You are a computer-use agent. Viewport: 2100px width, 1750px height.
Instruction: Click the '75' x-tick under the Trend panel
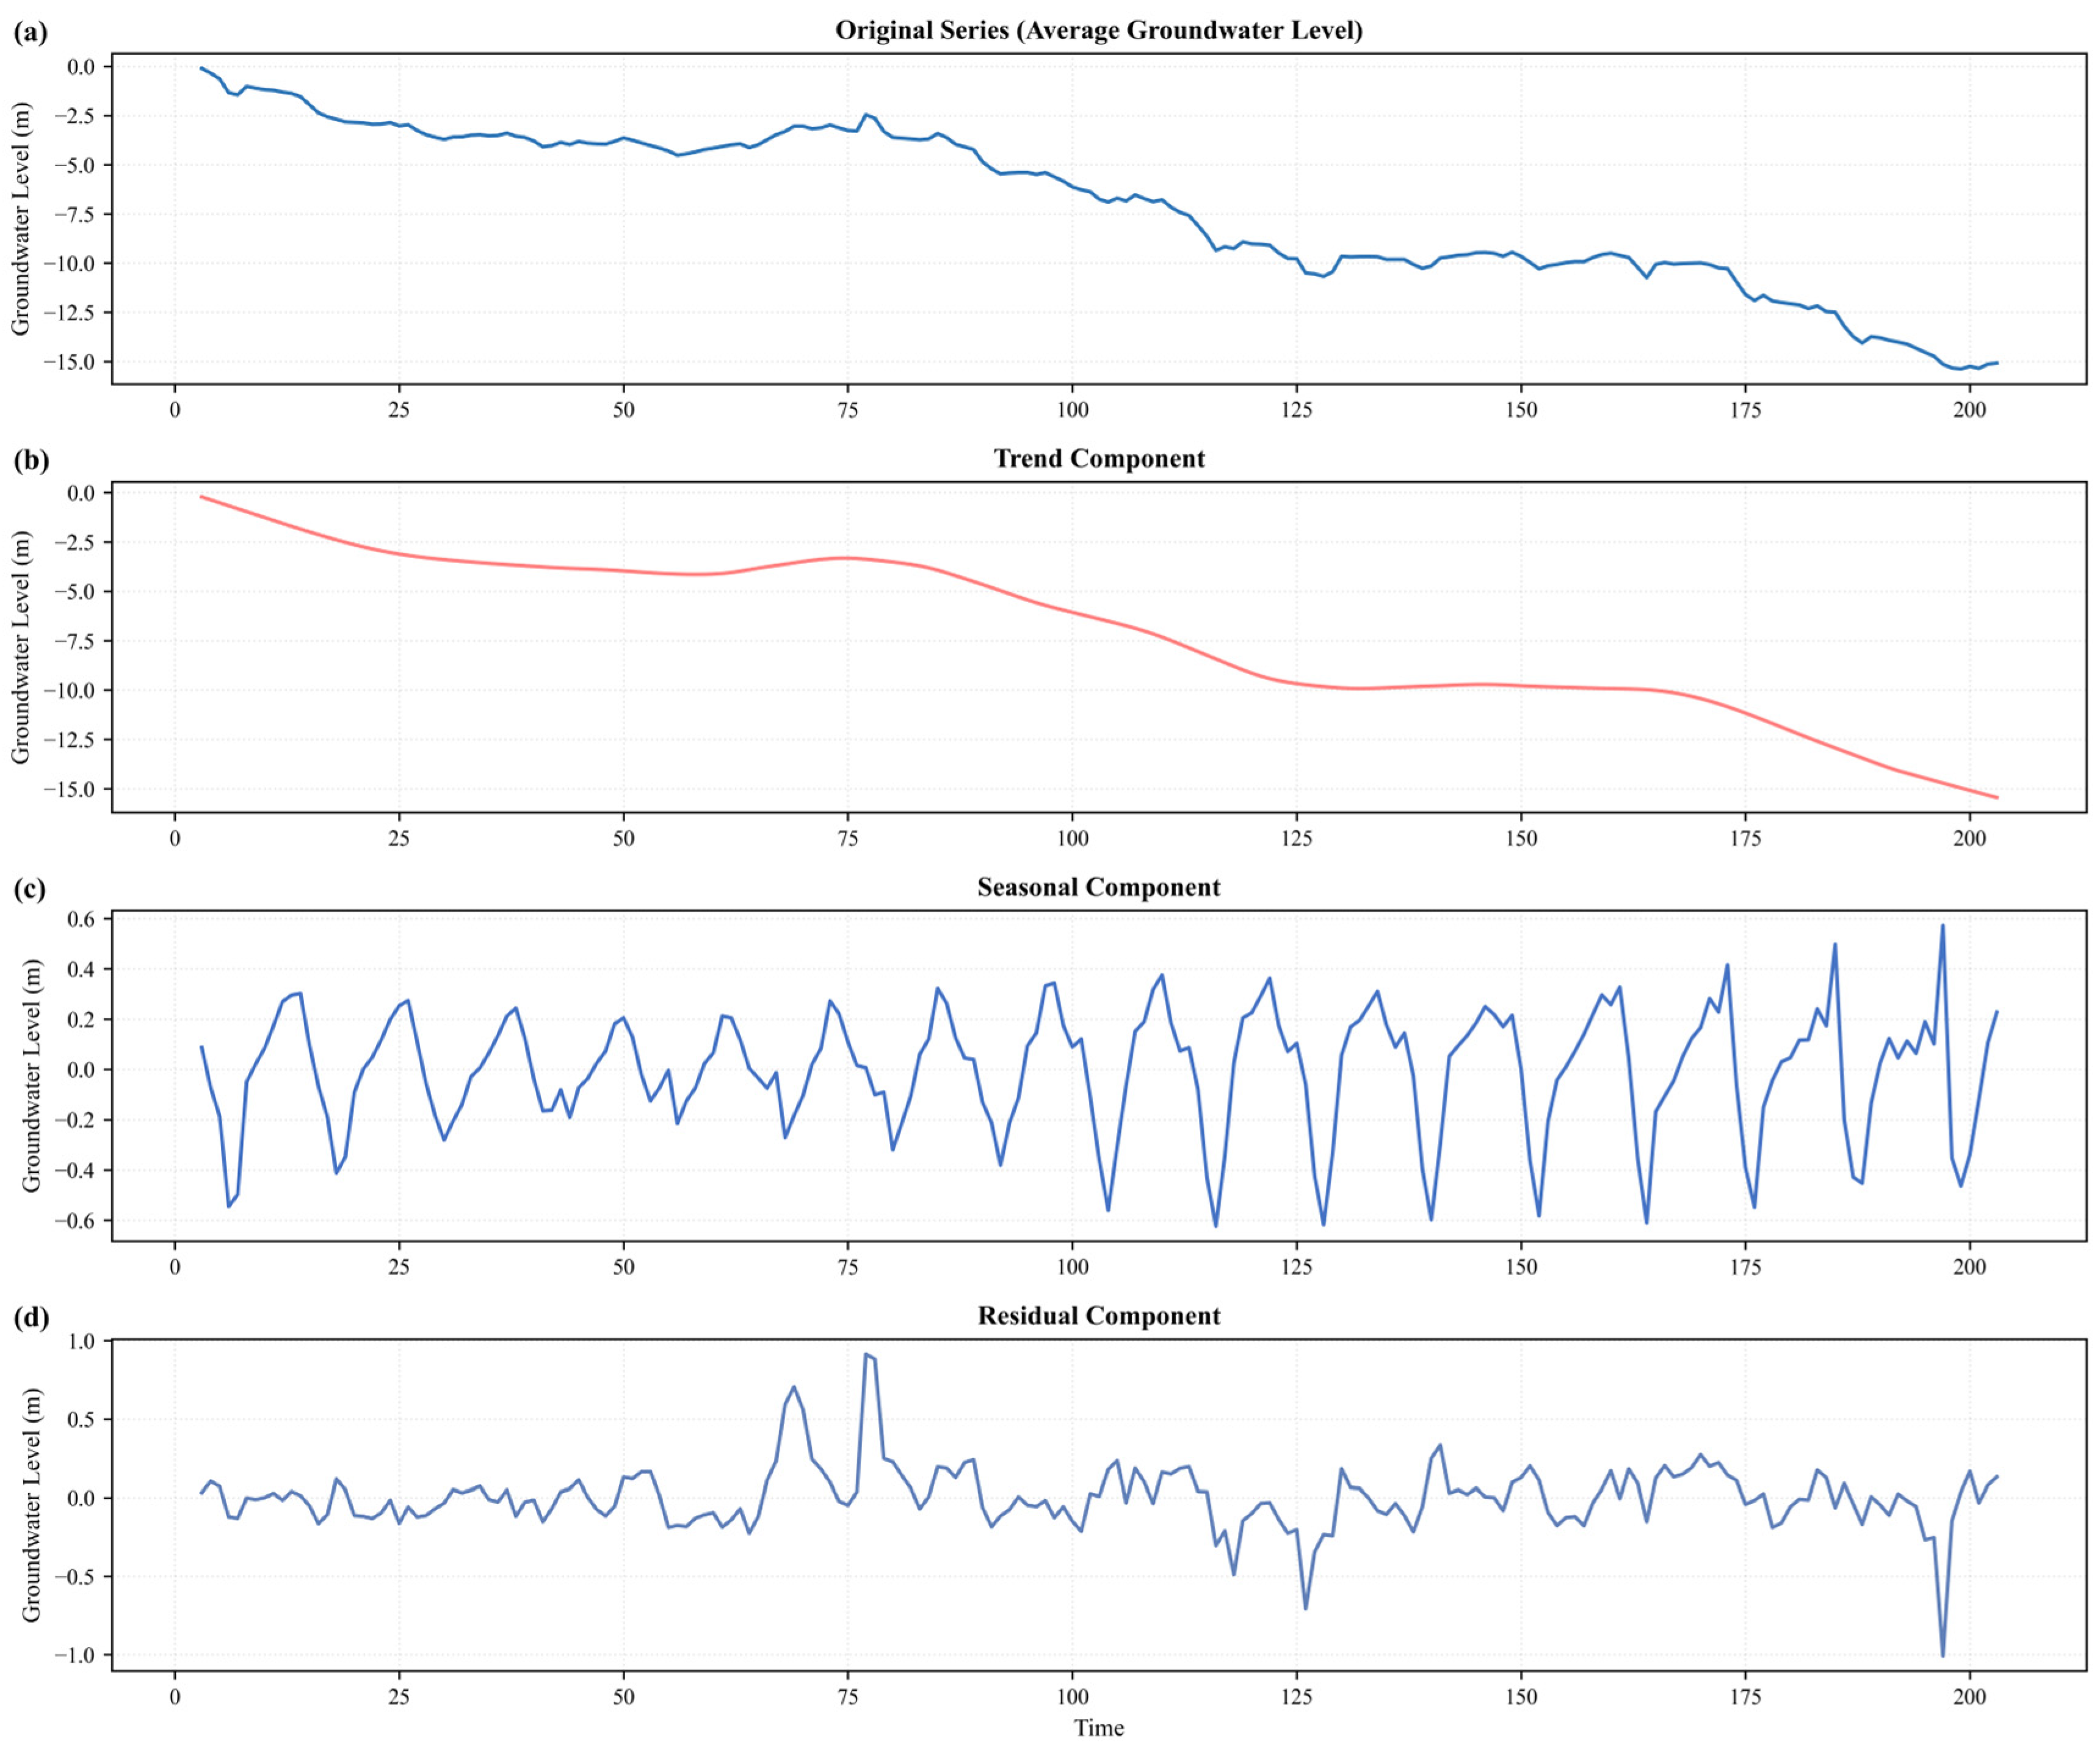tap(848, 838)
